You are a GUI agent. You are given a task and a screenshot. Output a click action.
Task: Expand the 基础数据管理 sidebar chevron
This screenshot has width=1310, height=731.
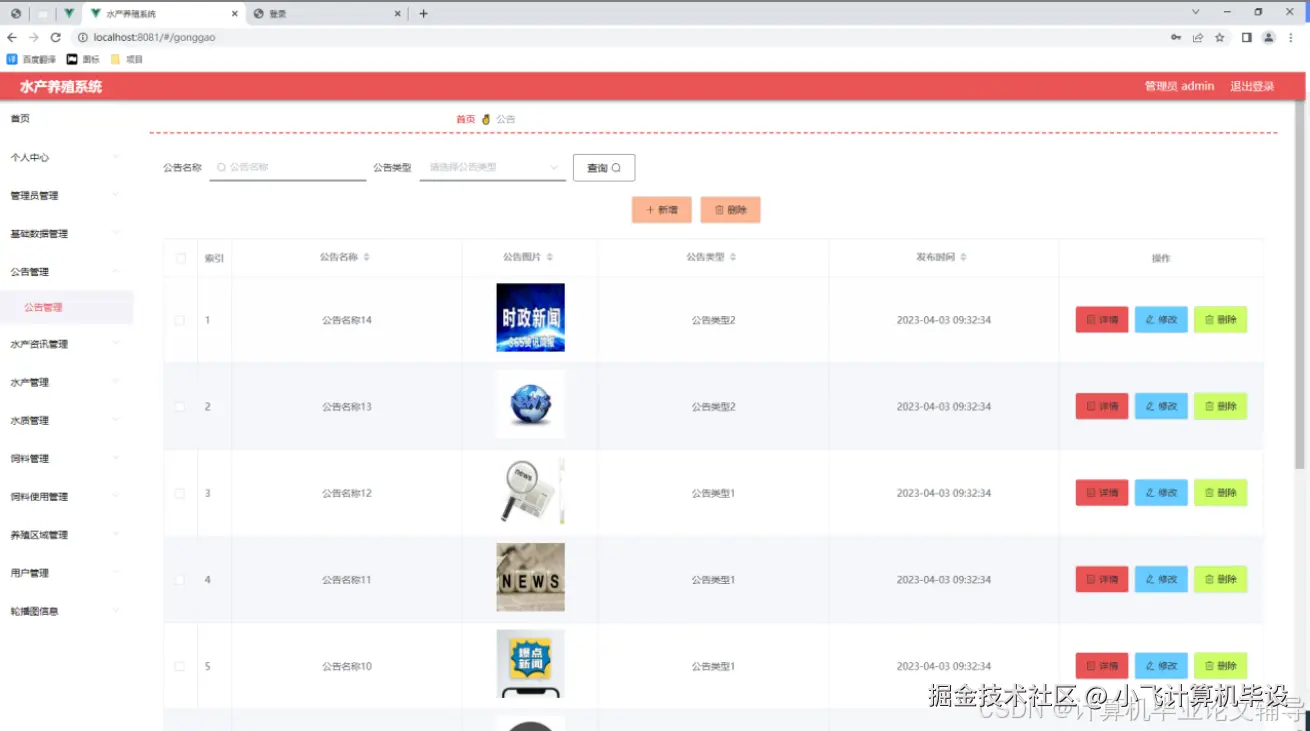pyautogui.click(x=116, y=233)
